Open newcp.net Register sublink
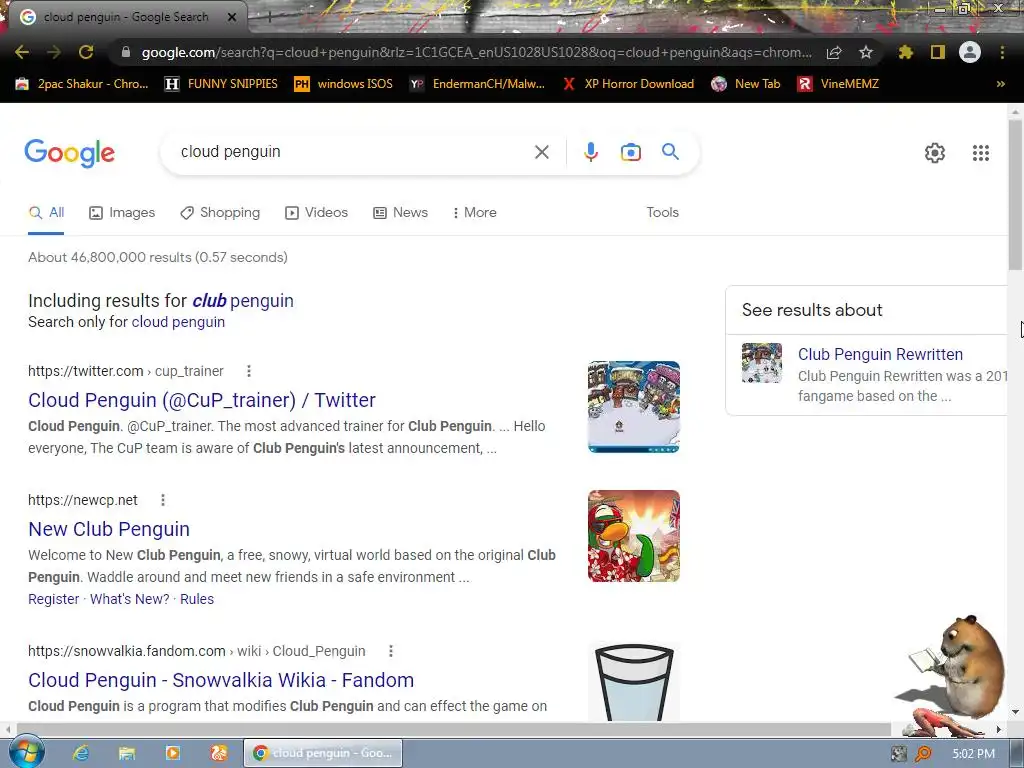1024x768 pixels. pos(54,599)
